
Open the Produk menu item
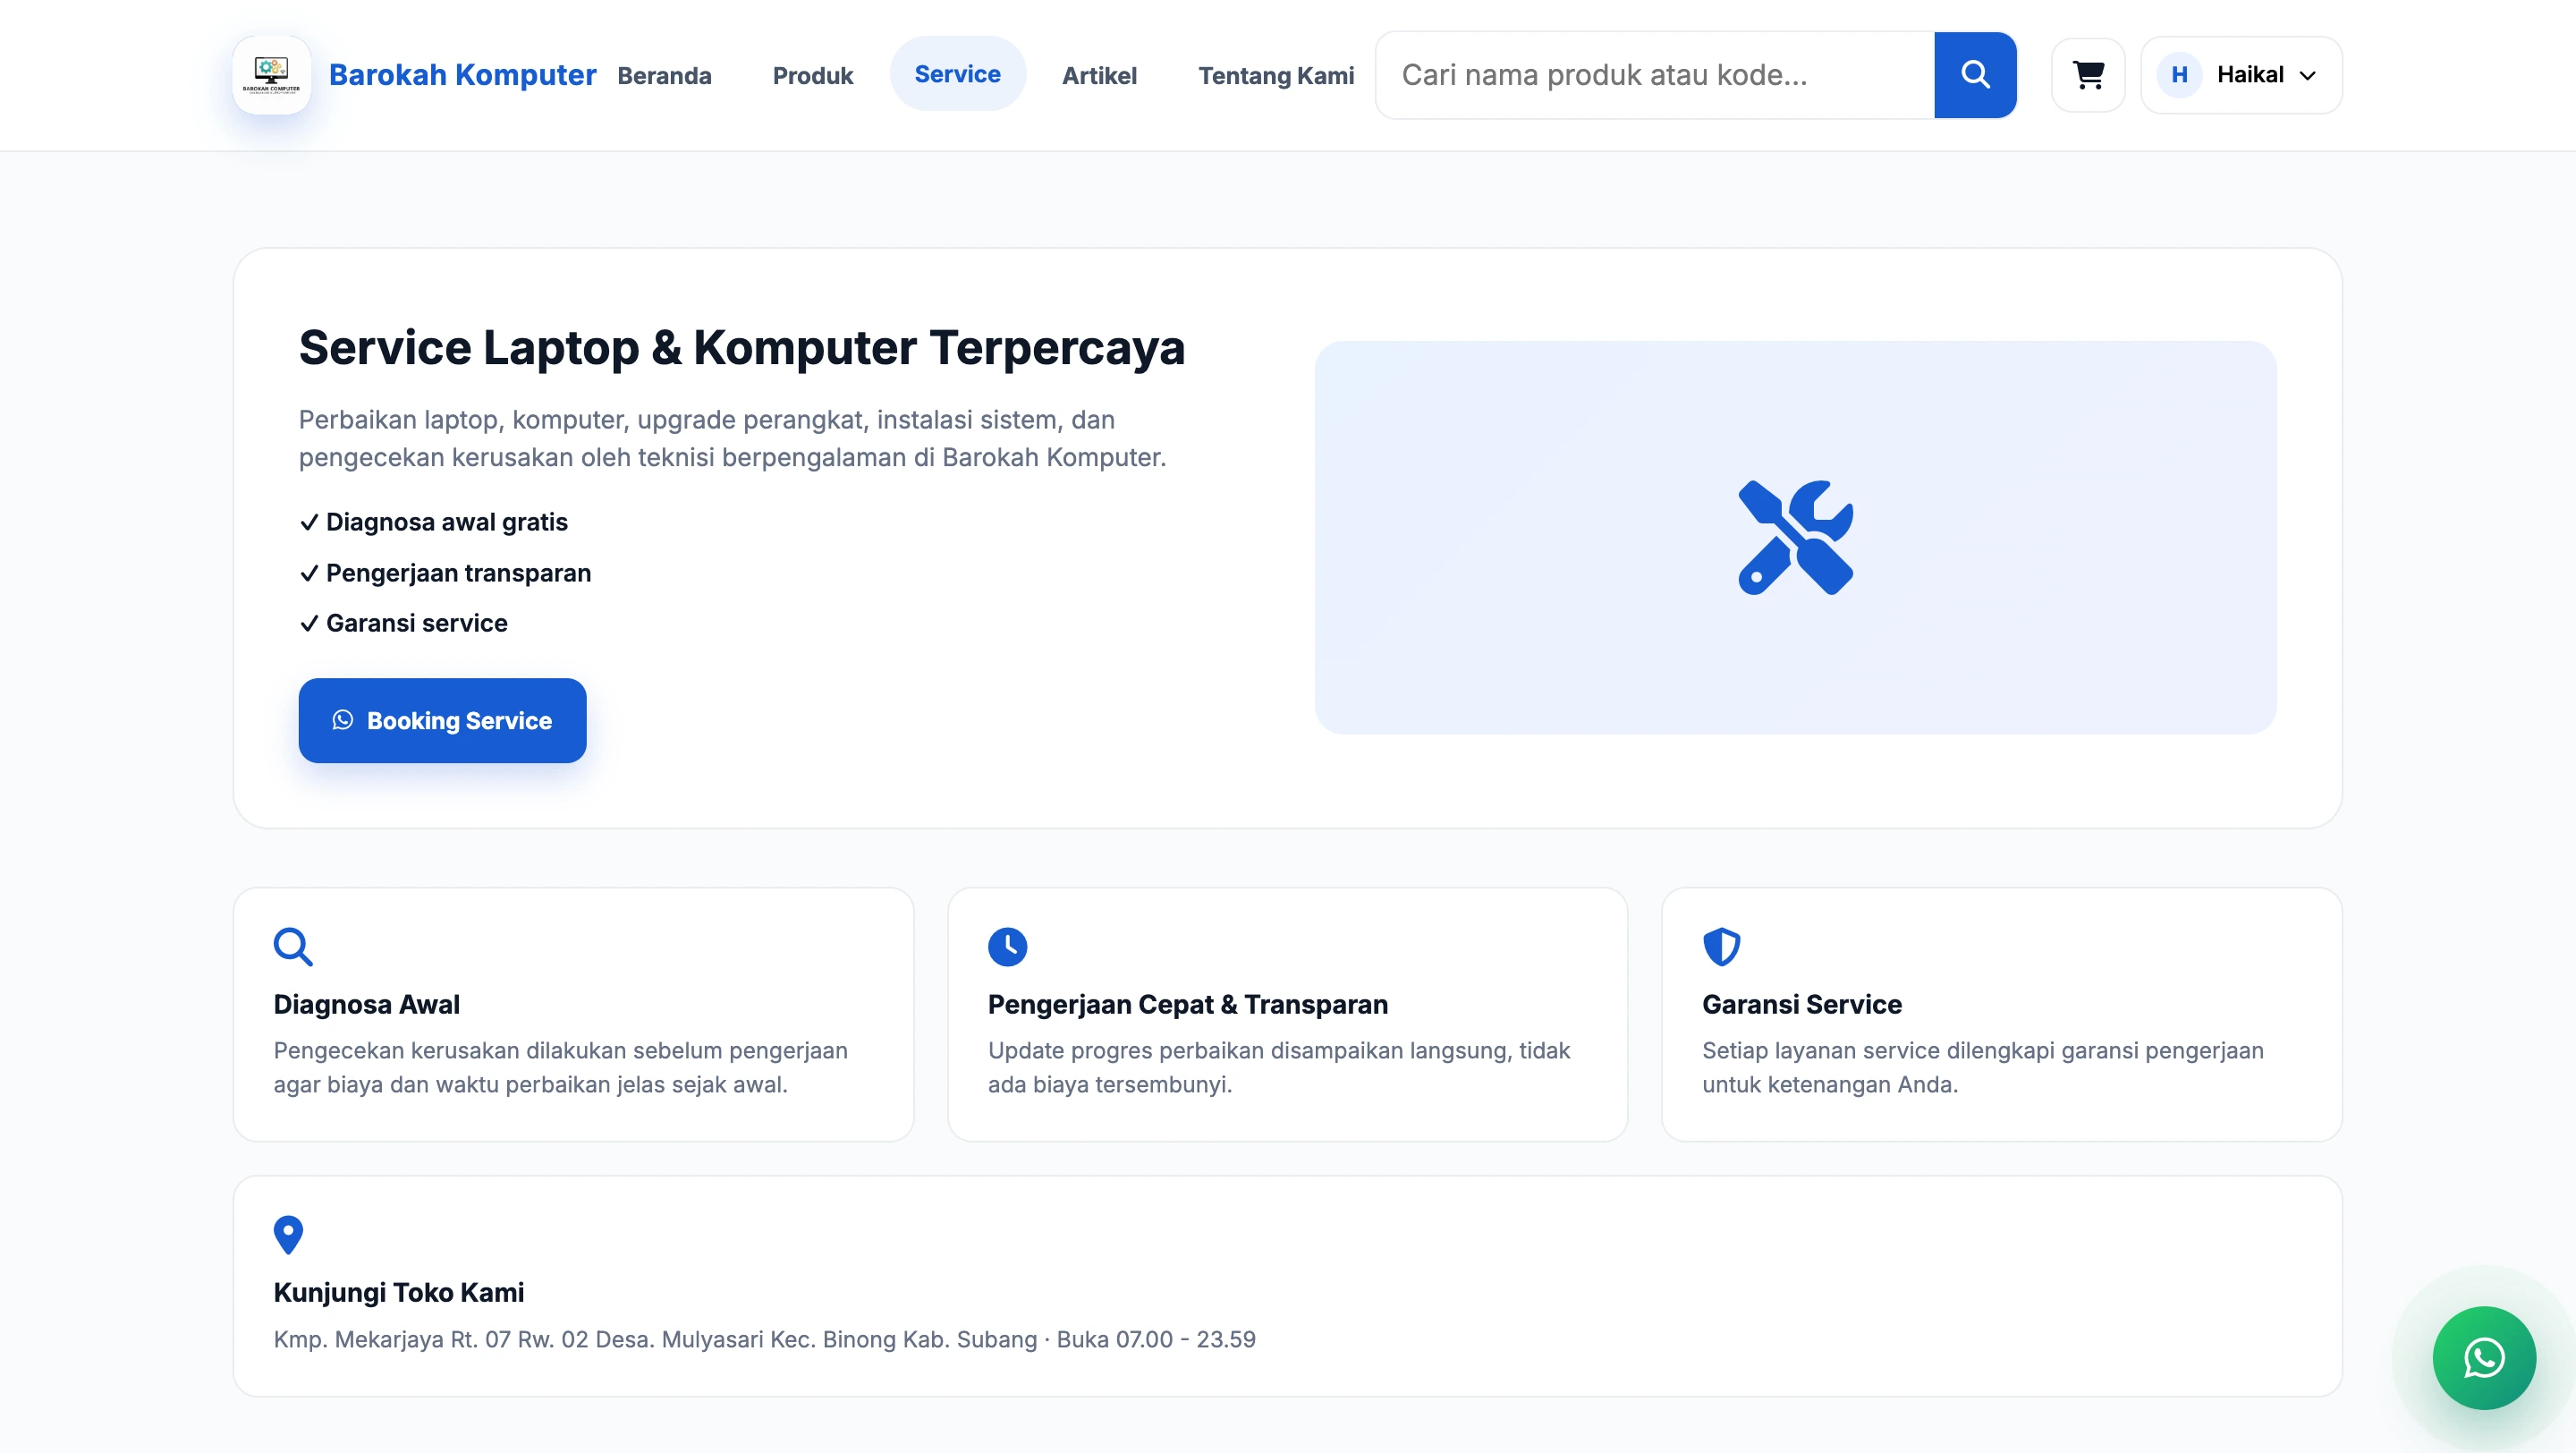pos(812,75)
